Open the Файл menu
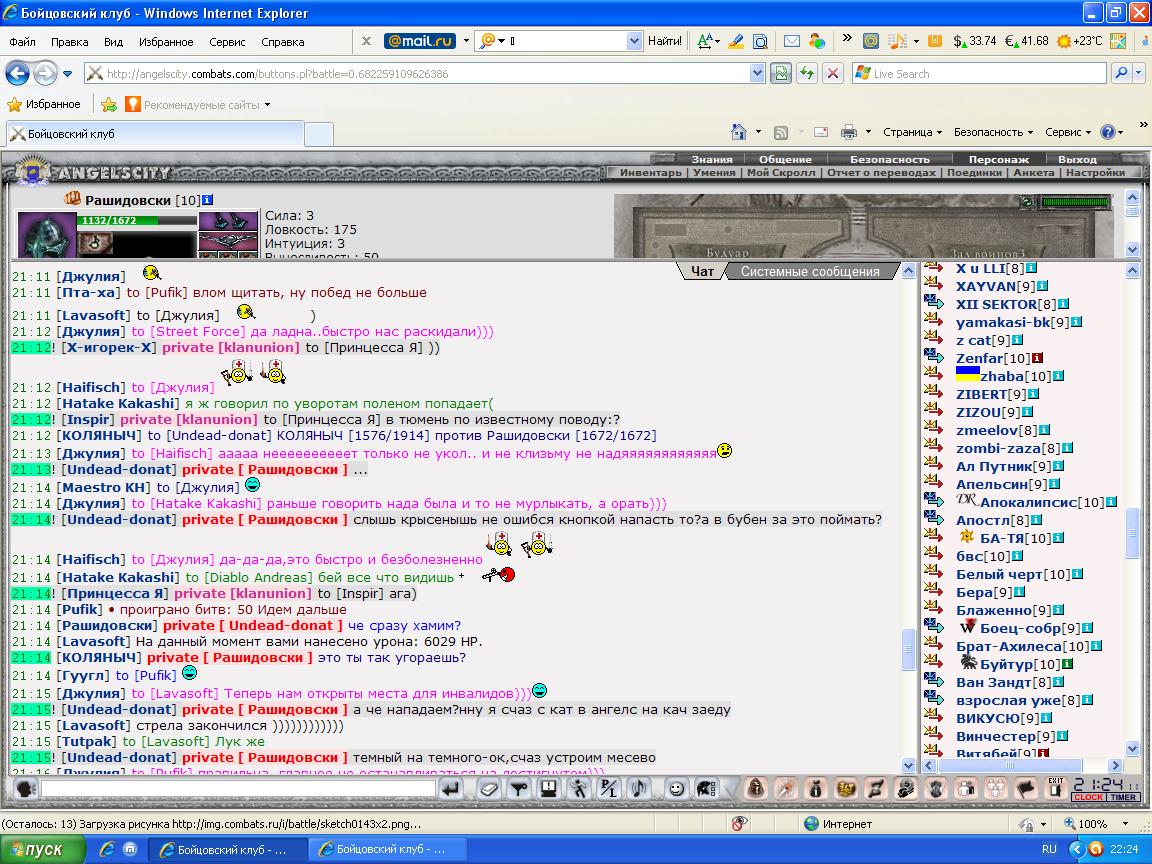Image resolution: width=1152 pixels, height=864 pixels. coord(22,42)
